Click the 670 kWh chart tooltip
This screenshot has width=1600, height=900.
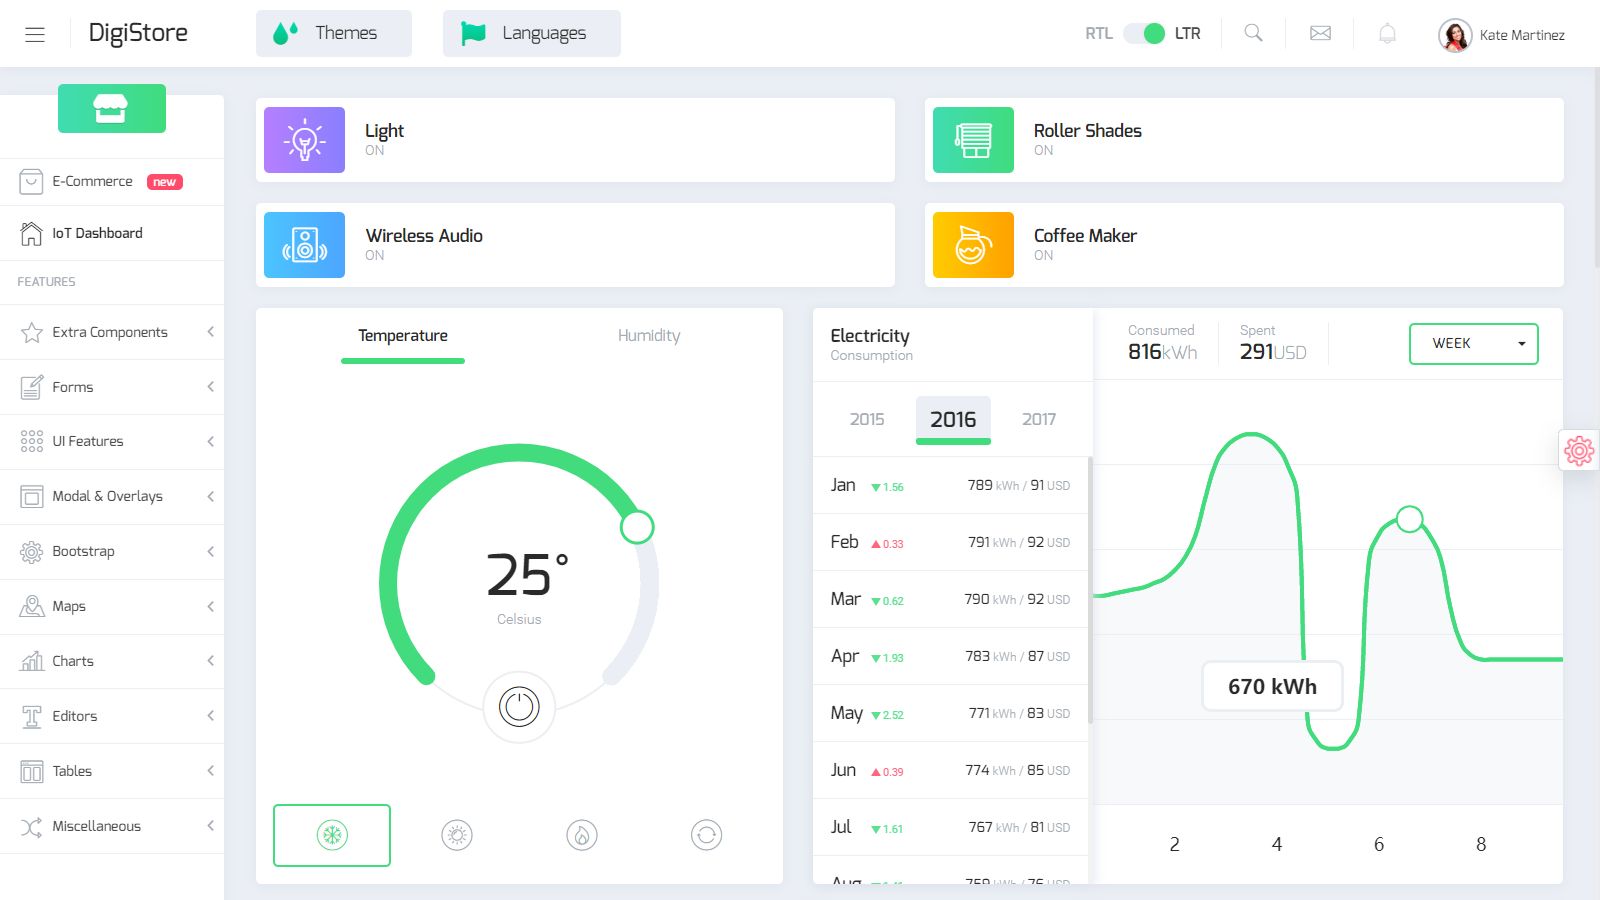1272,686
